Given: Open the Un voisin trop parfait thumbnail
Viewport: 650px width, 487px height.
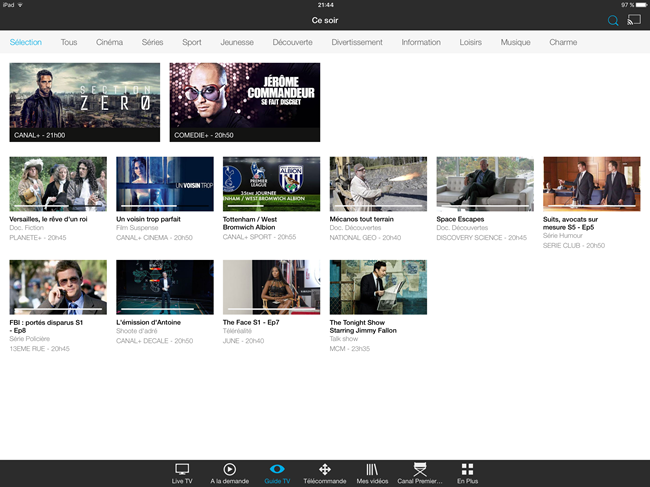Looking at the screenshot, I should click(x=165, y=184).
